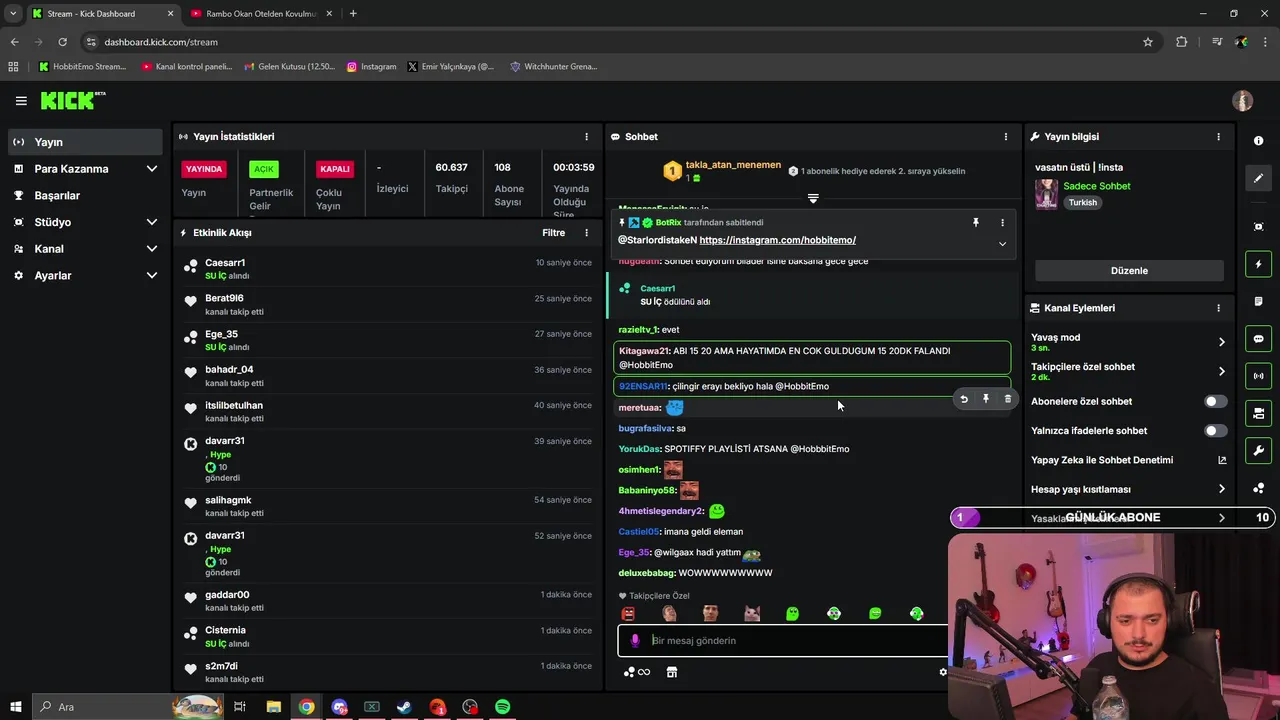The width and height of the screenshot is (1280, 720).
Task: Click the Sadece Sohbet category link
Action: (x=1096, y=186)
